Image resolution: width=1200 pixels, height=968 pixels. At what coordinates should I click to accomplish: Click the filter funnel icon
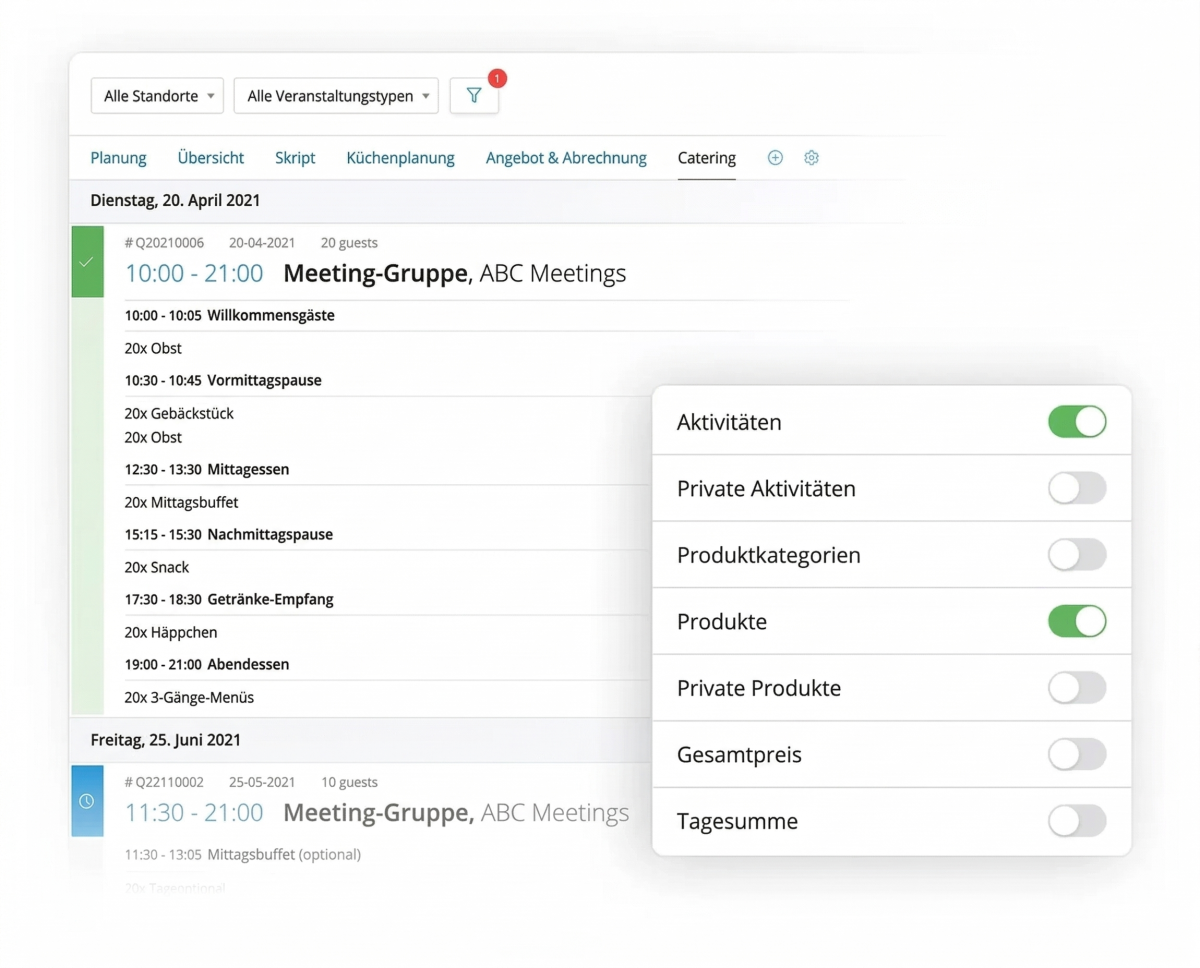[x=474, y=96]
